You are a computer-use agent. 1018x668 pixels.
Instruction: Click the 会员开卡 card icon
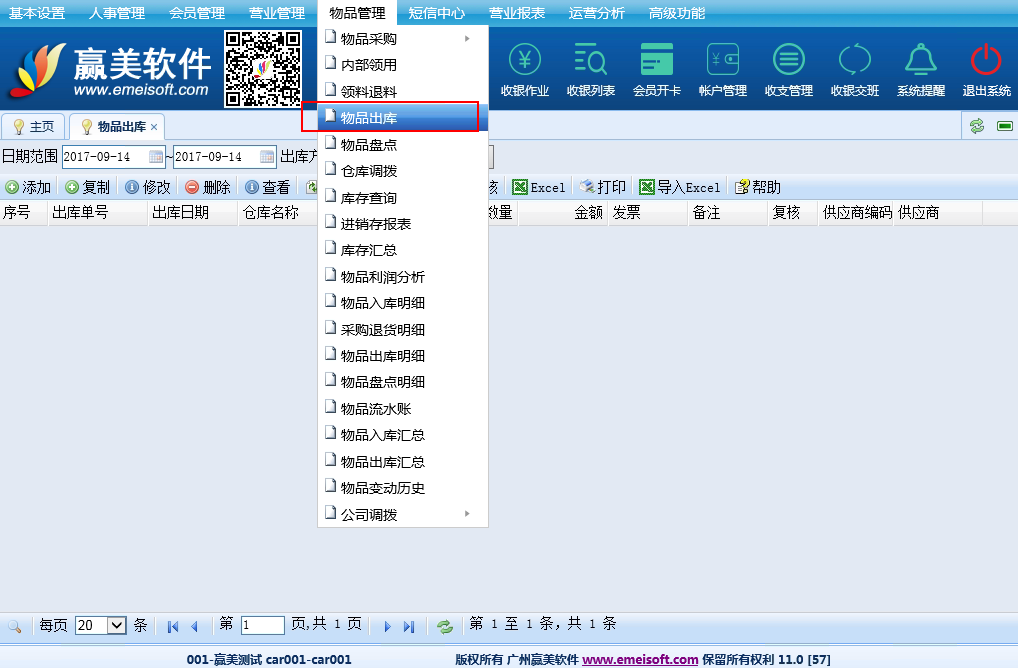coord(657,62)
